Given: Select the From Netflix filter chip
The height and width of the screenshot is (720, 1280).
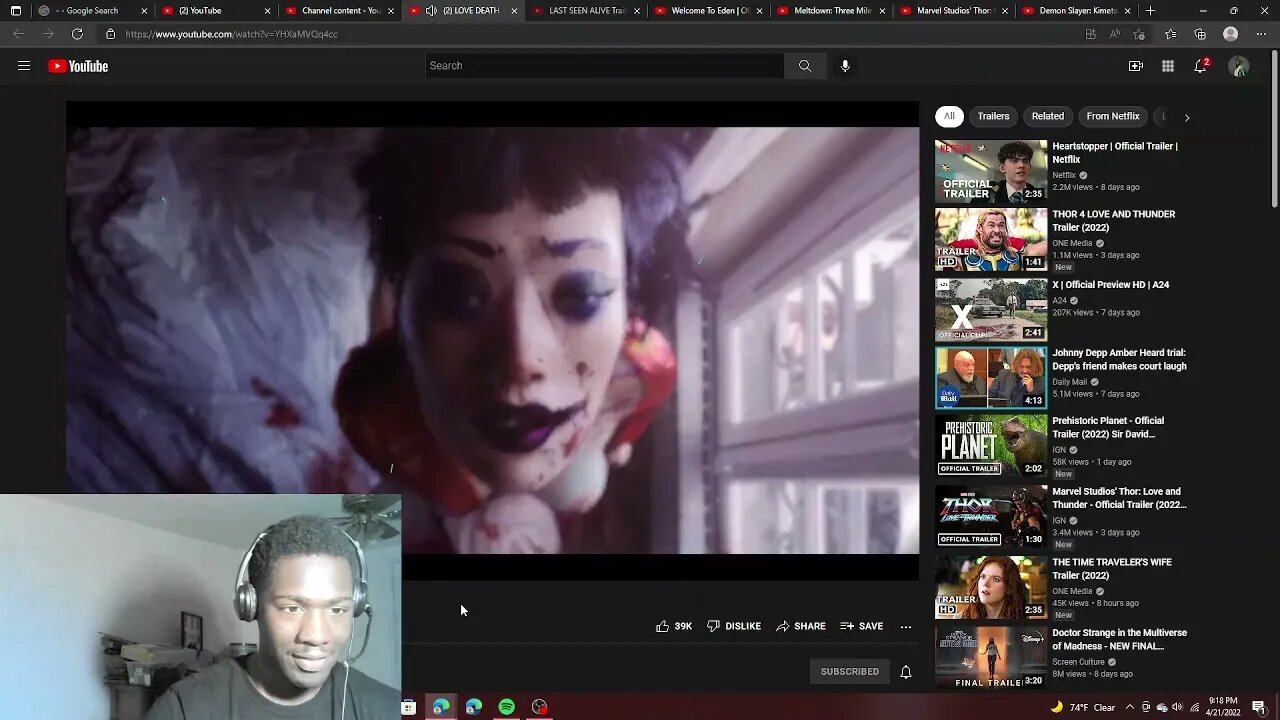Looking at the screenshot, I should point(1113,116).
